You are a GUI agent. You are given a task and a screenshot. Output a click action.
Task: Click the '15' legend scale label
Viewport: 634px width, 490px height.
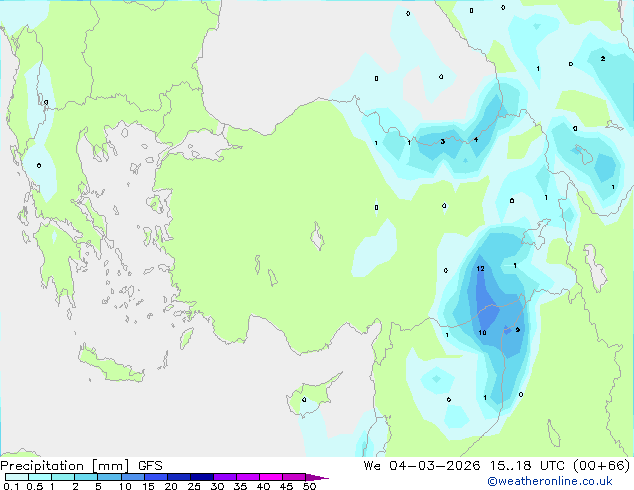tap(148, 486)
